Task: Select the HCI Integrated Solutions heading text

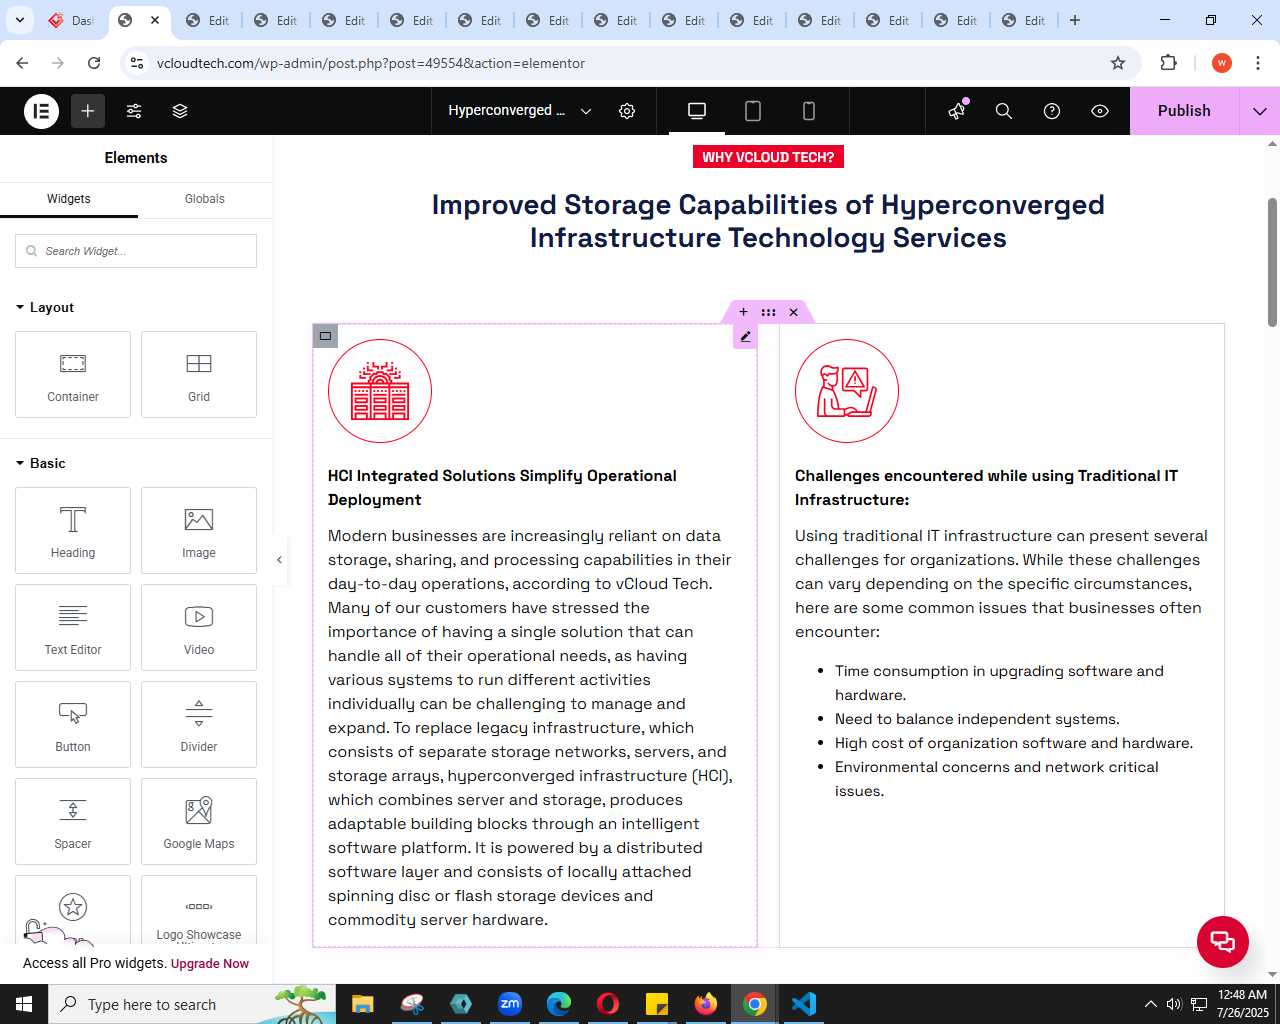Action: (x=502, y=488)
